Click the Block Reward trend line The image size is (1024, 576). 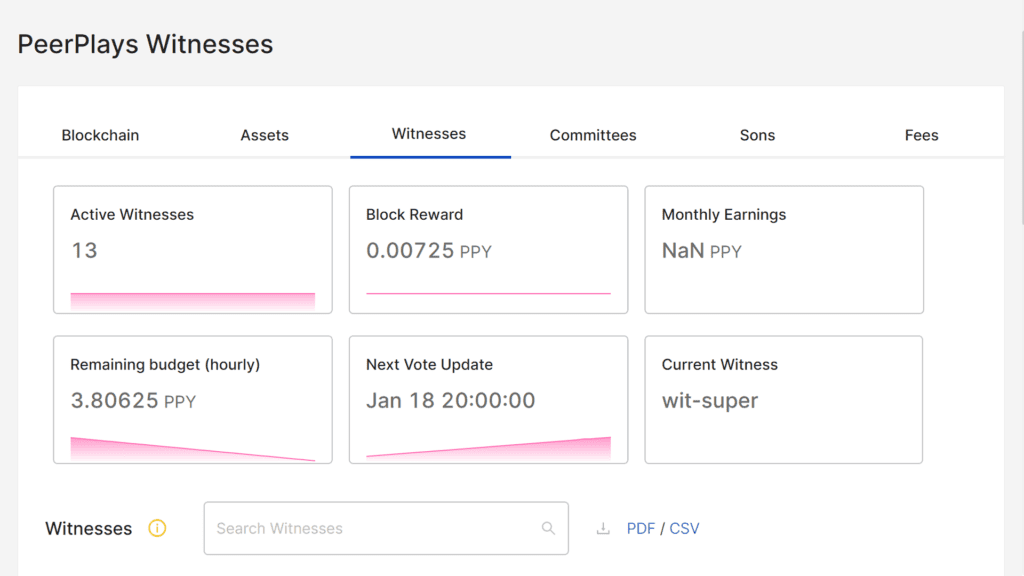point(488,293)
